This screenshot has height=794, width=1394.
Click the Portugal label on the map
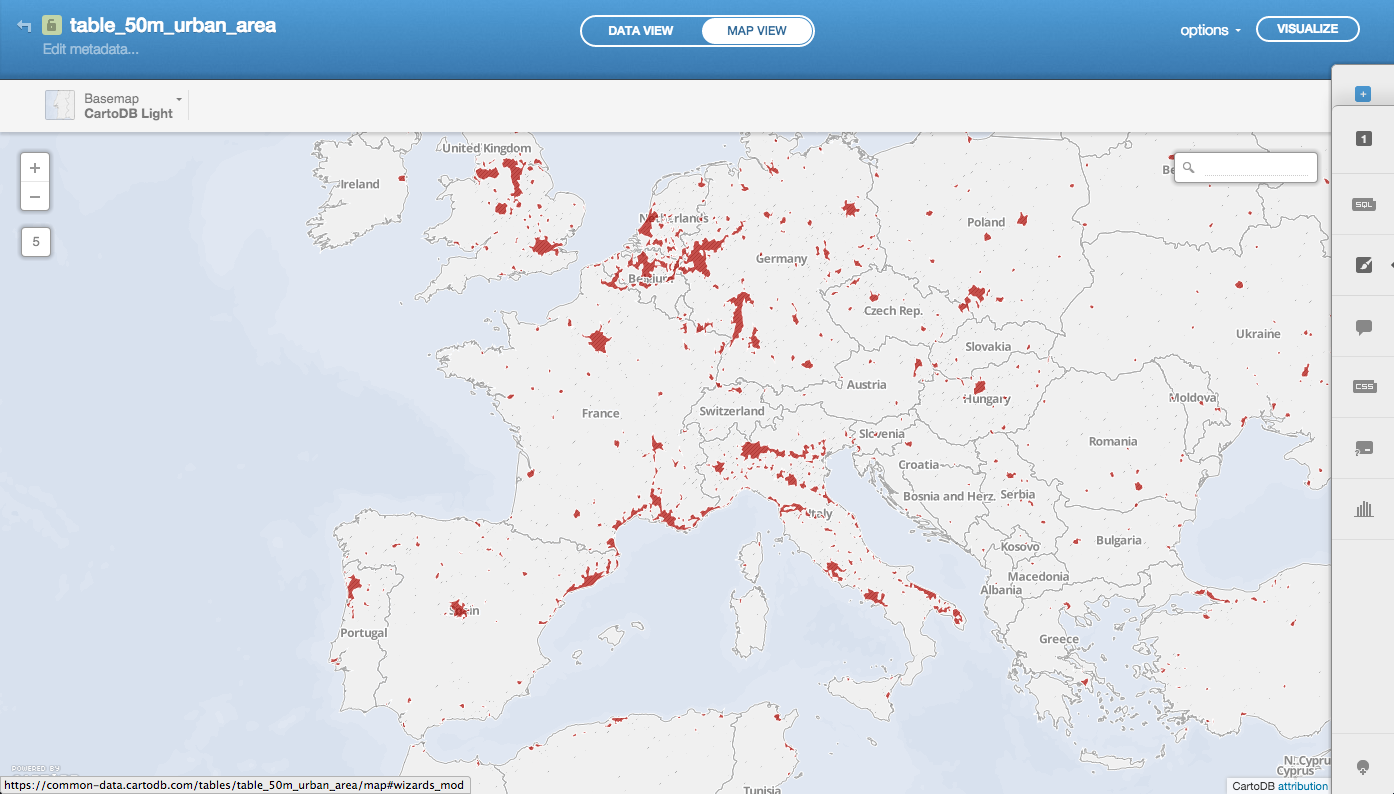(x=364, y=633)
